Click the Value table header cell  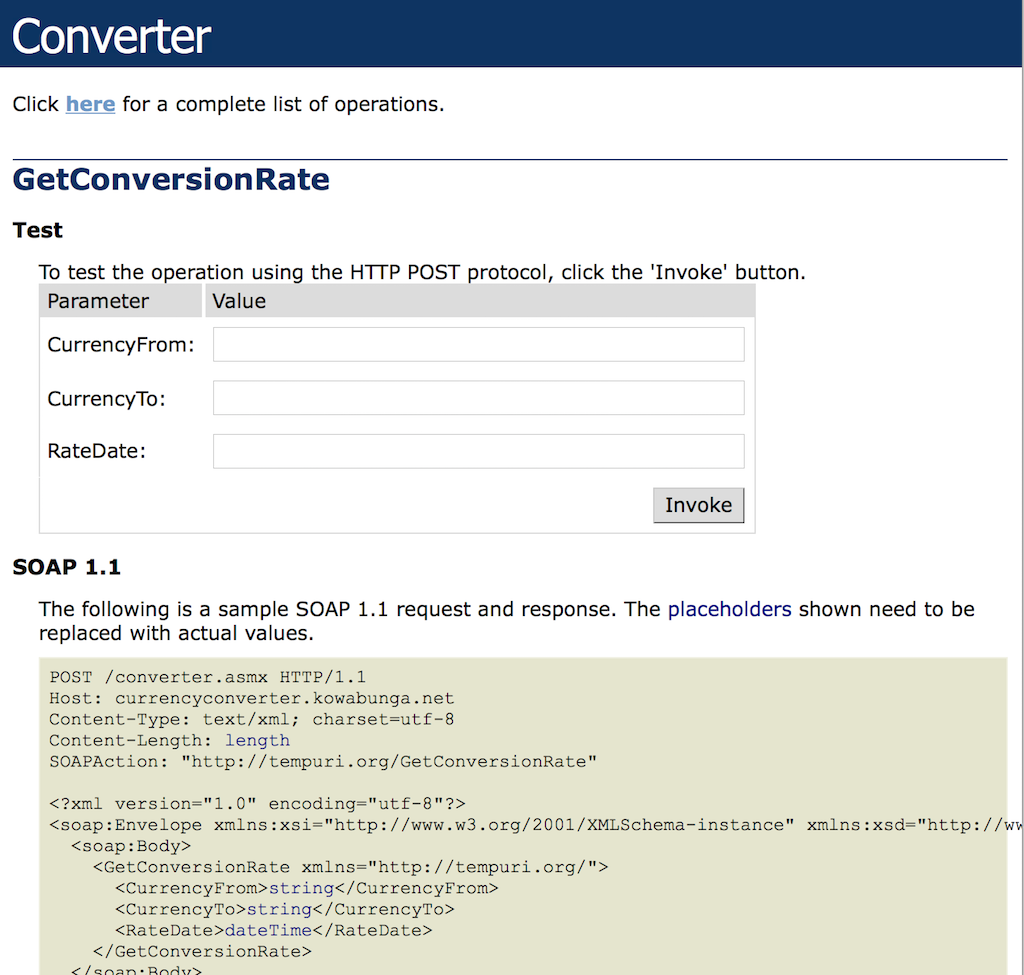[x=239, y=300]
